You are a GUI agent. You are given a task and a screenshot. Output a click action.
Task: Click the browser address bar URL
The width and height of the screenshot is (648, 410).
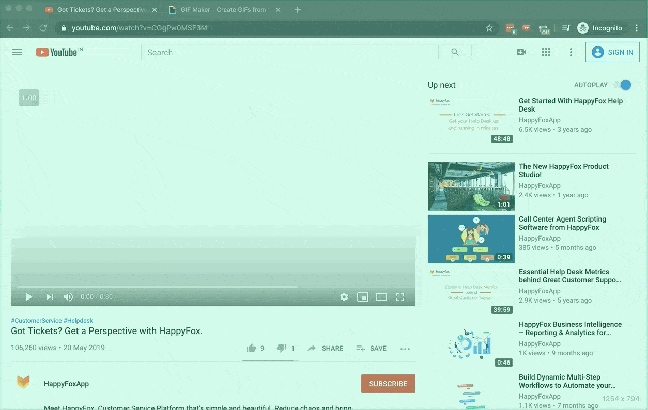[139, 28]
